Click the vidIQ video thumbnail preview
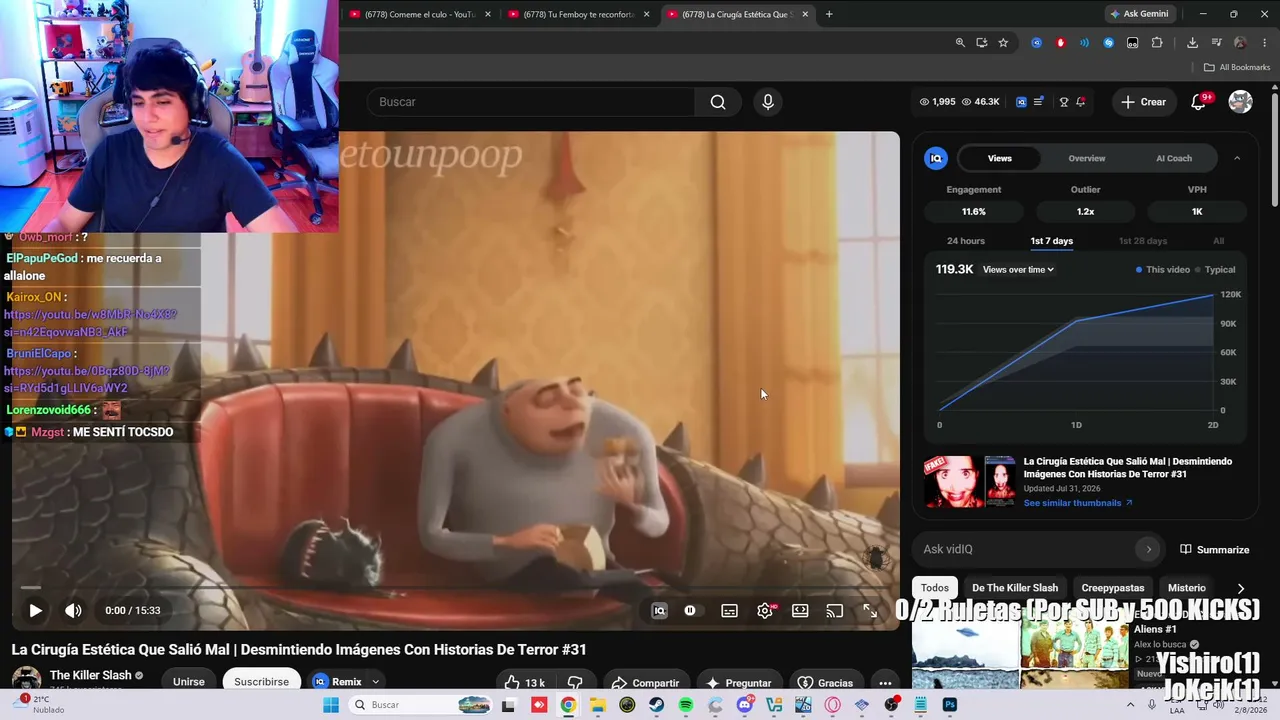The width and height of the screenshot is (1280, 720). 970,482
